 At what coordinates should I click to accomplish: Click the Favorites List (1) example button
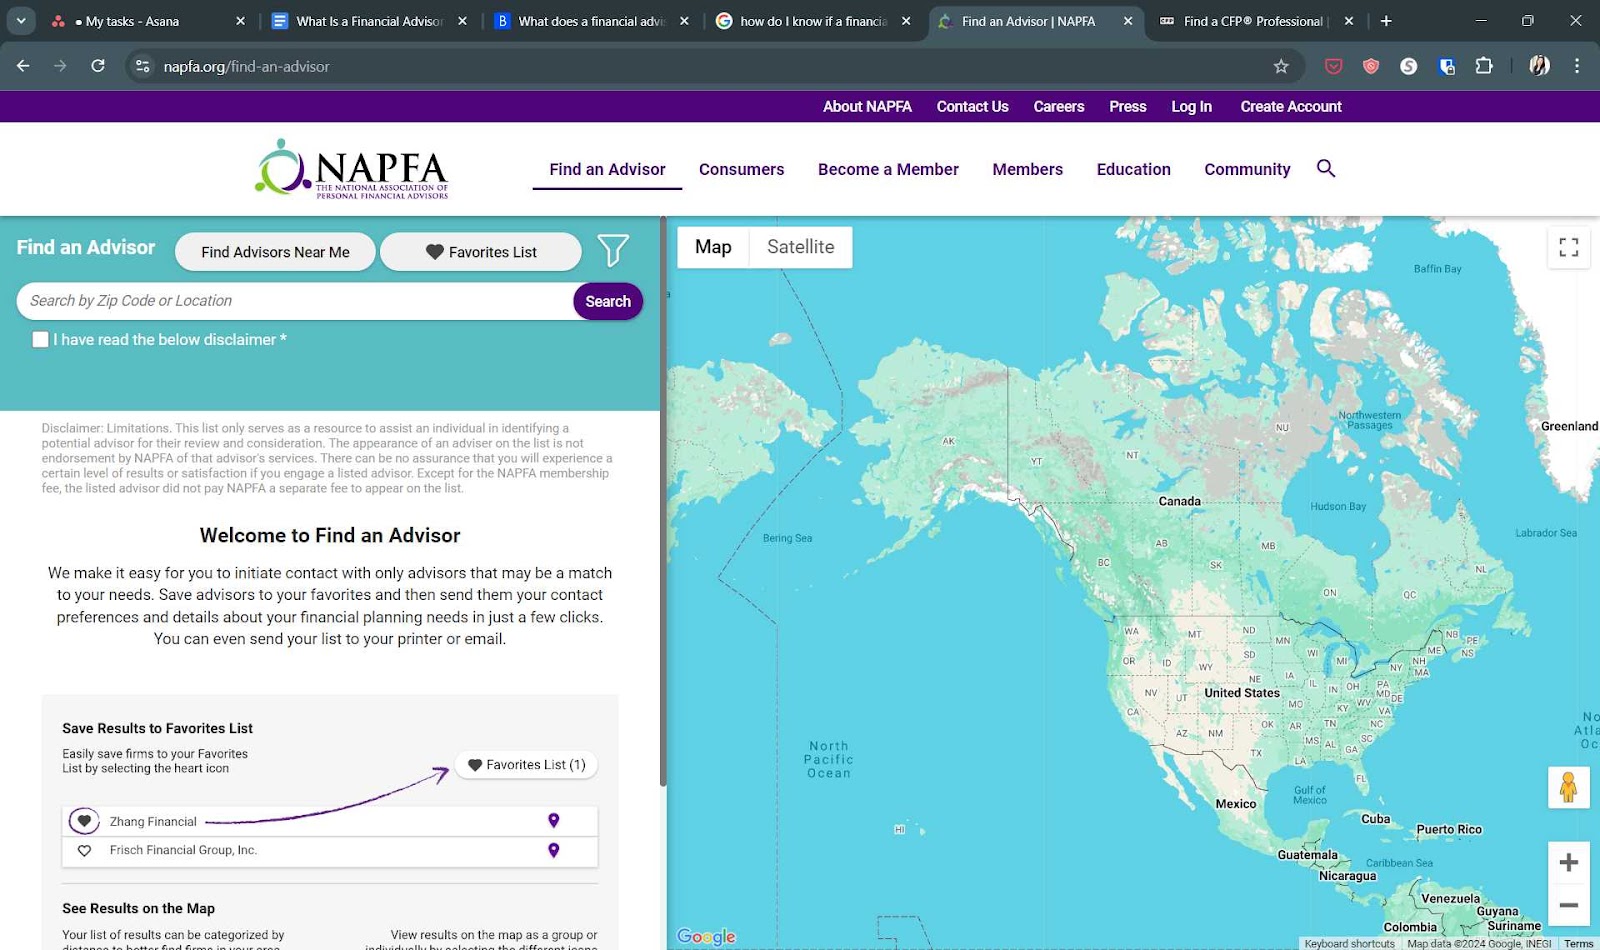527,765
